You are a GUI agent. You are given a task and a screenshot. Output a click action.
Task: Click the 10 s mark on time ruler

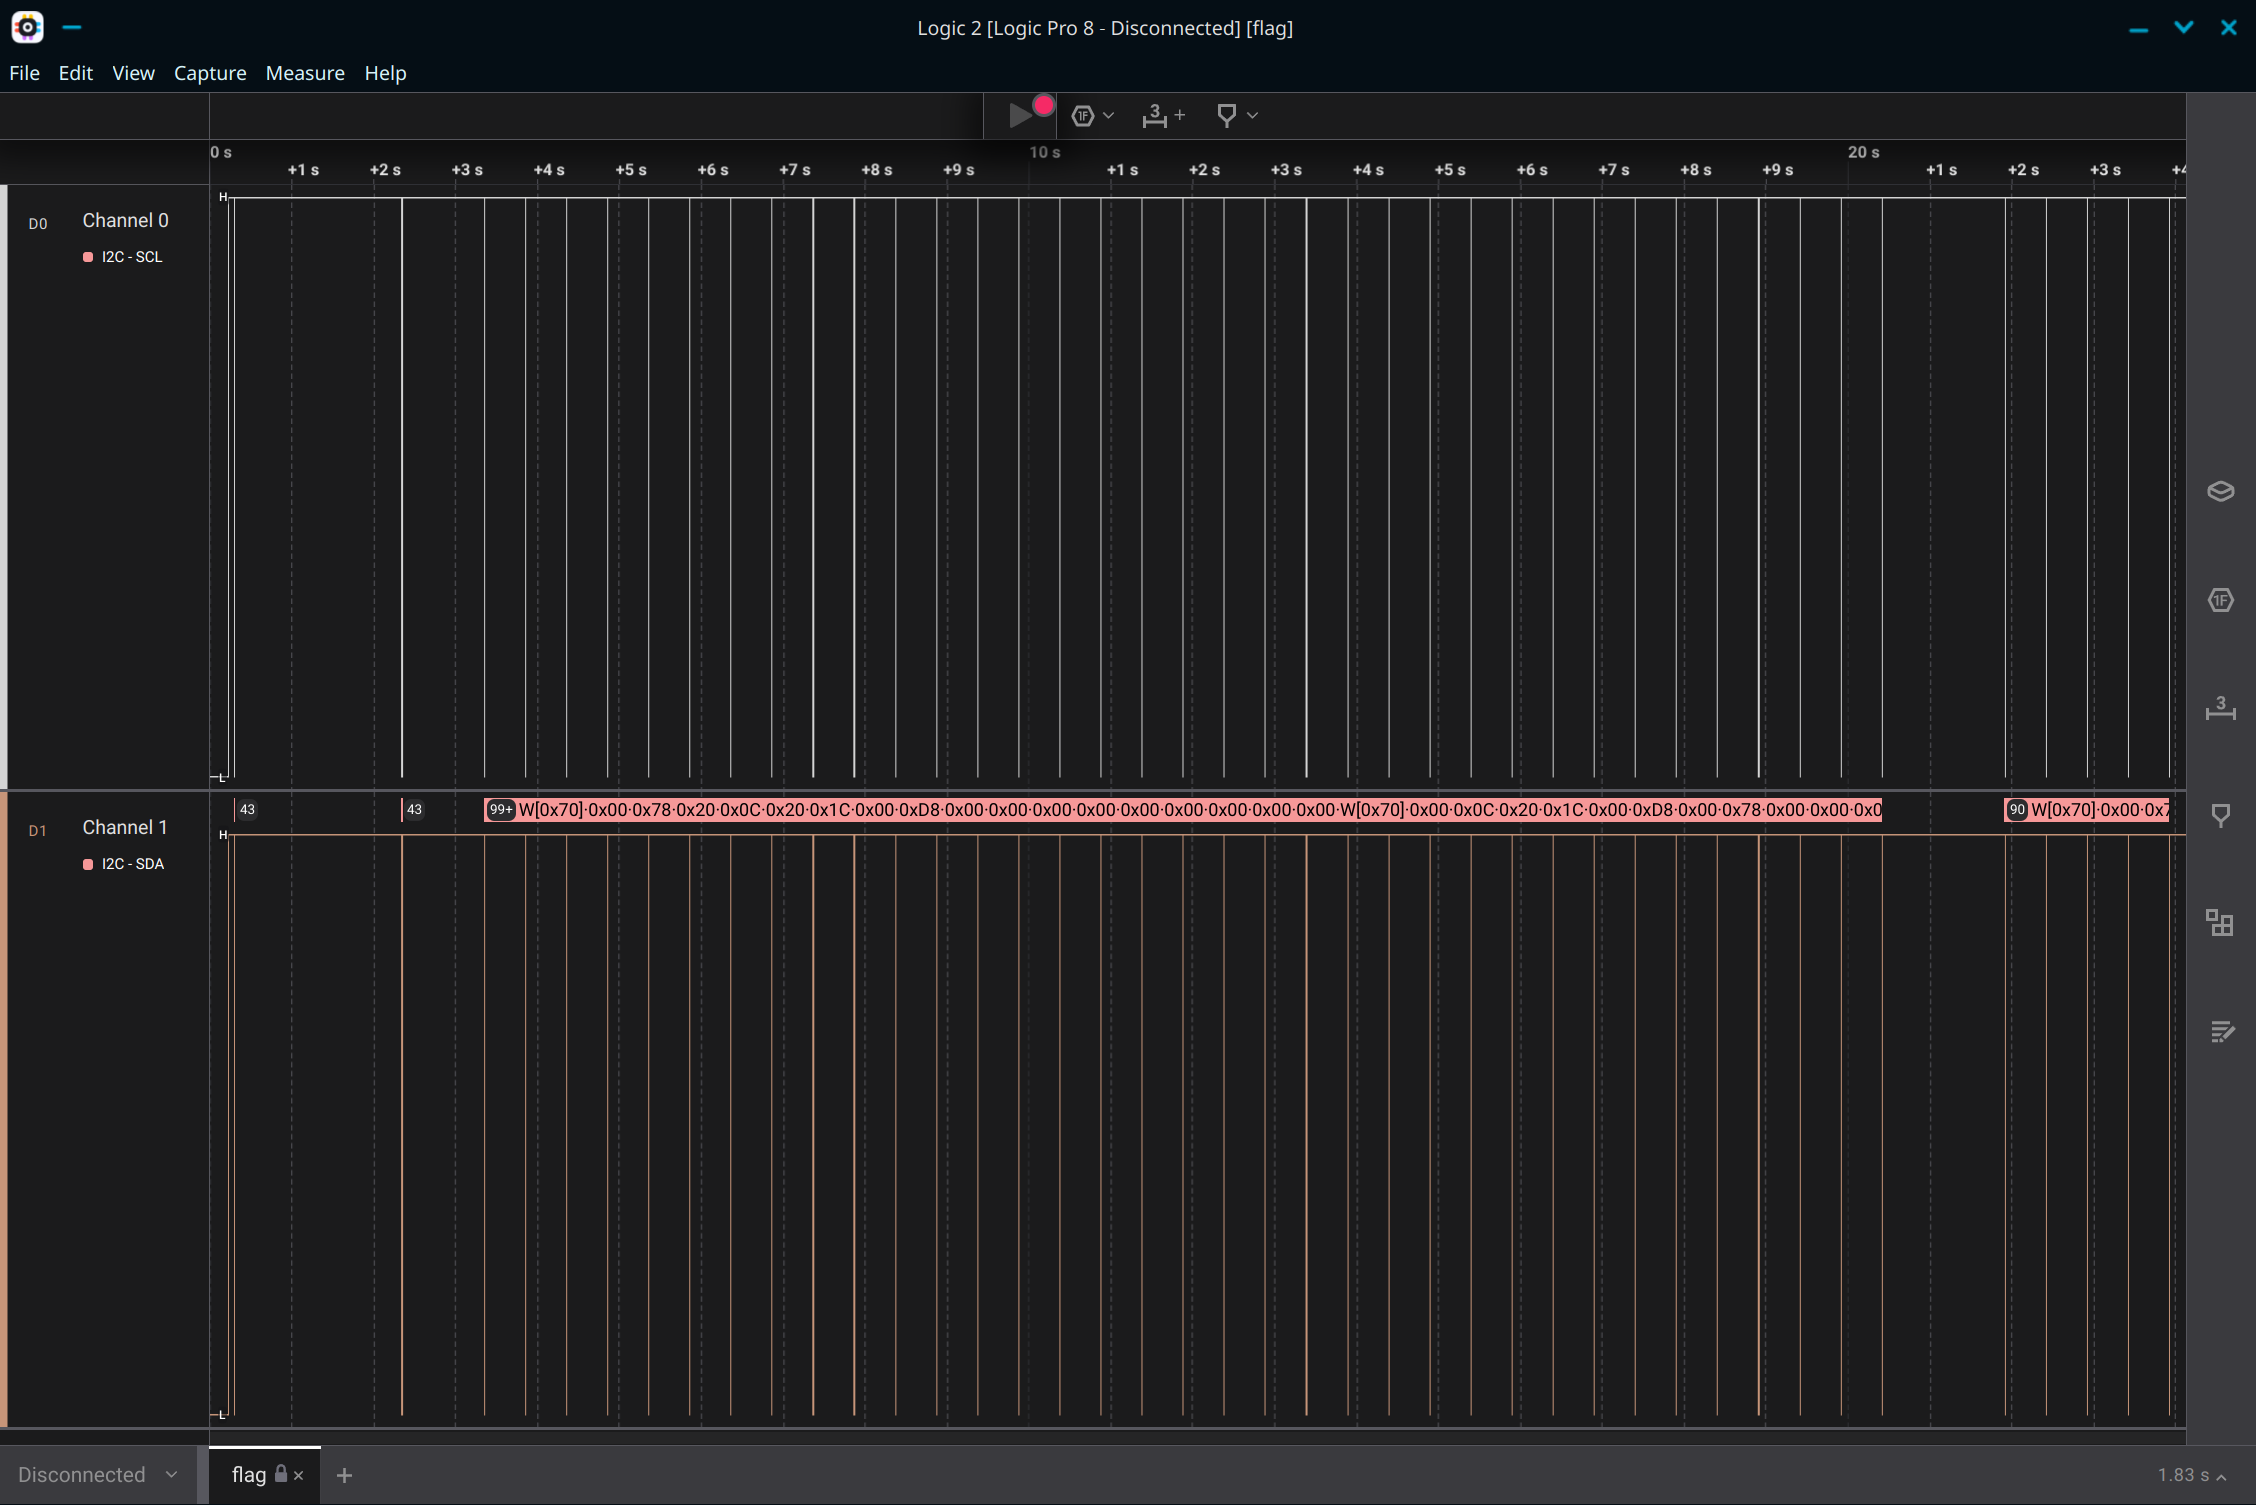1045,152
